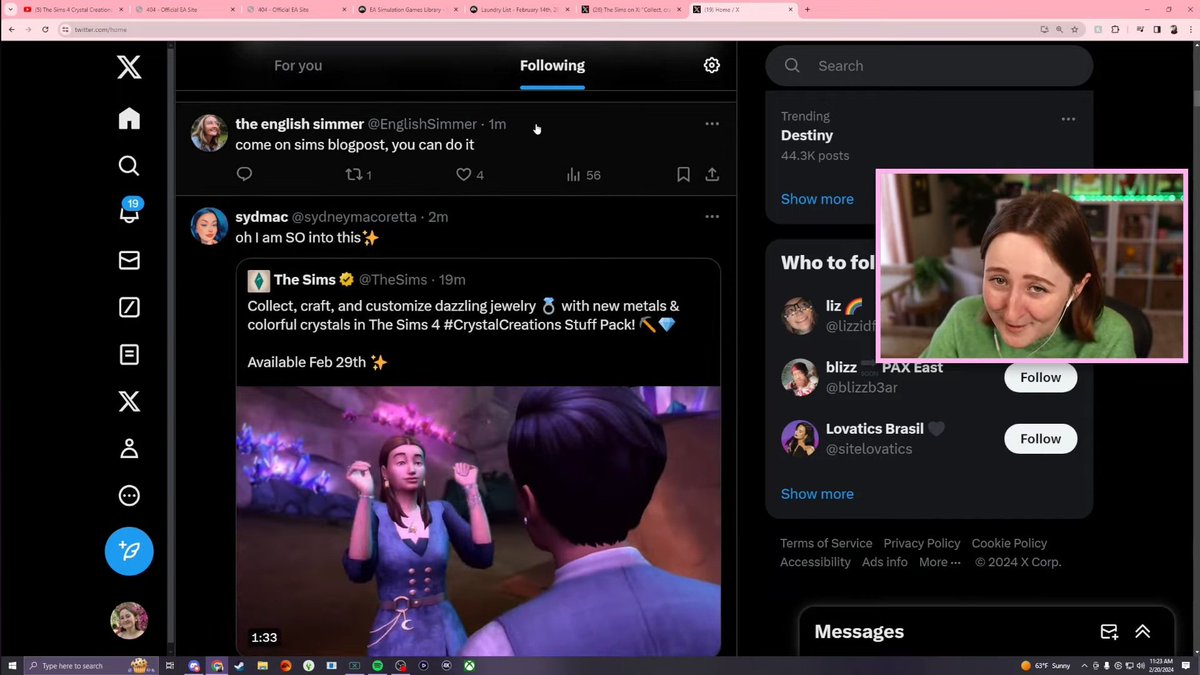Open sydmac's profile avatar
The width and height of the screenshot is (1200, 675).
point(209,226)
